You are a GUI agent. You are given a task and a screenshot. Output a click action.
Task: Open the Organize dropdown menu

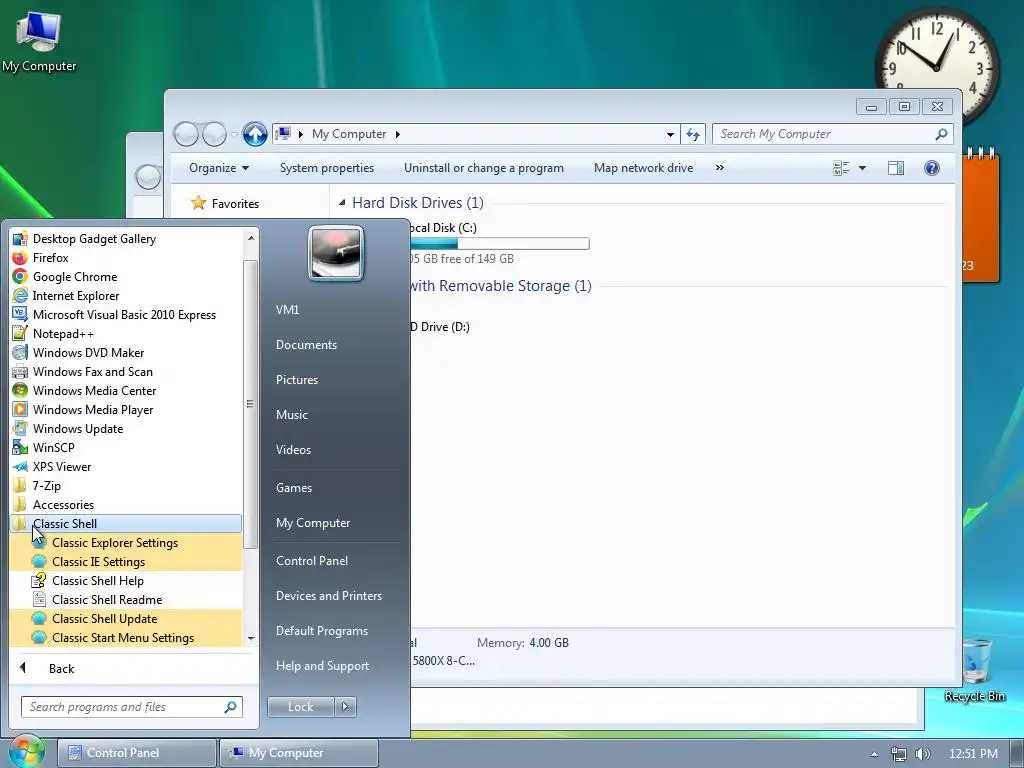tap(219, 168)
